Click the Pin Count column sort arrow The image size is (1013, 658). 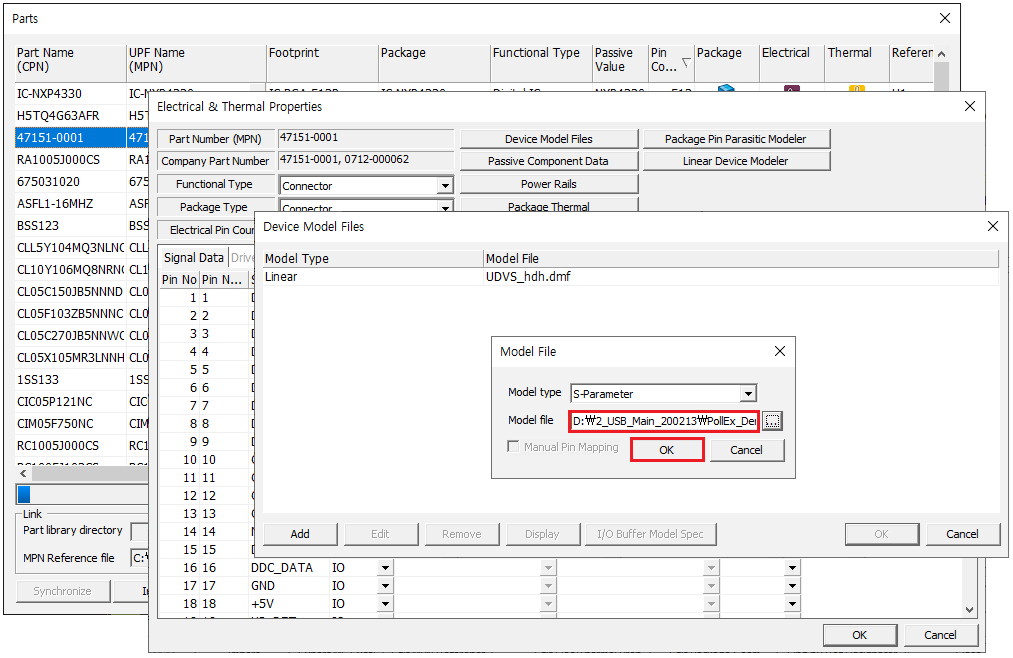pyautogui.click(x=685, y=61)
